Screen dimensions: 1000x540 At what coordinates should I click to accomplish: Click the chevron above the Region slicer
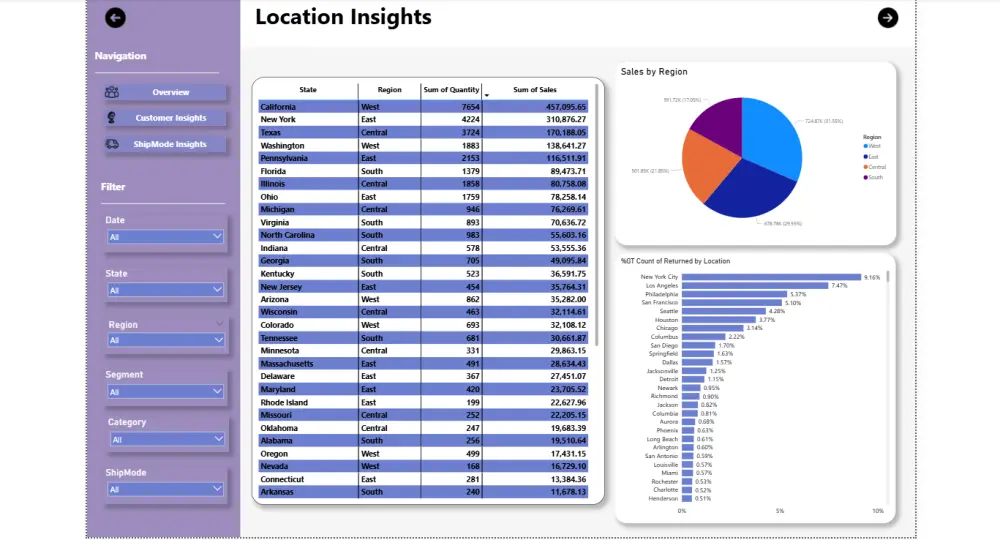pyautogui.click(x=219, y=324)
